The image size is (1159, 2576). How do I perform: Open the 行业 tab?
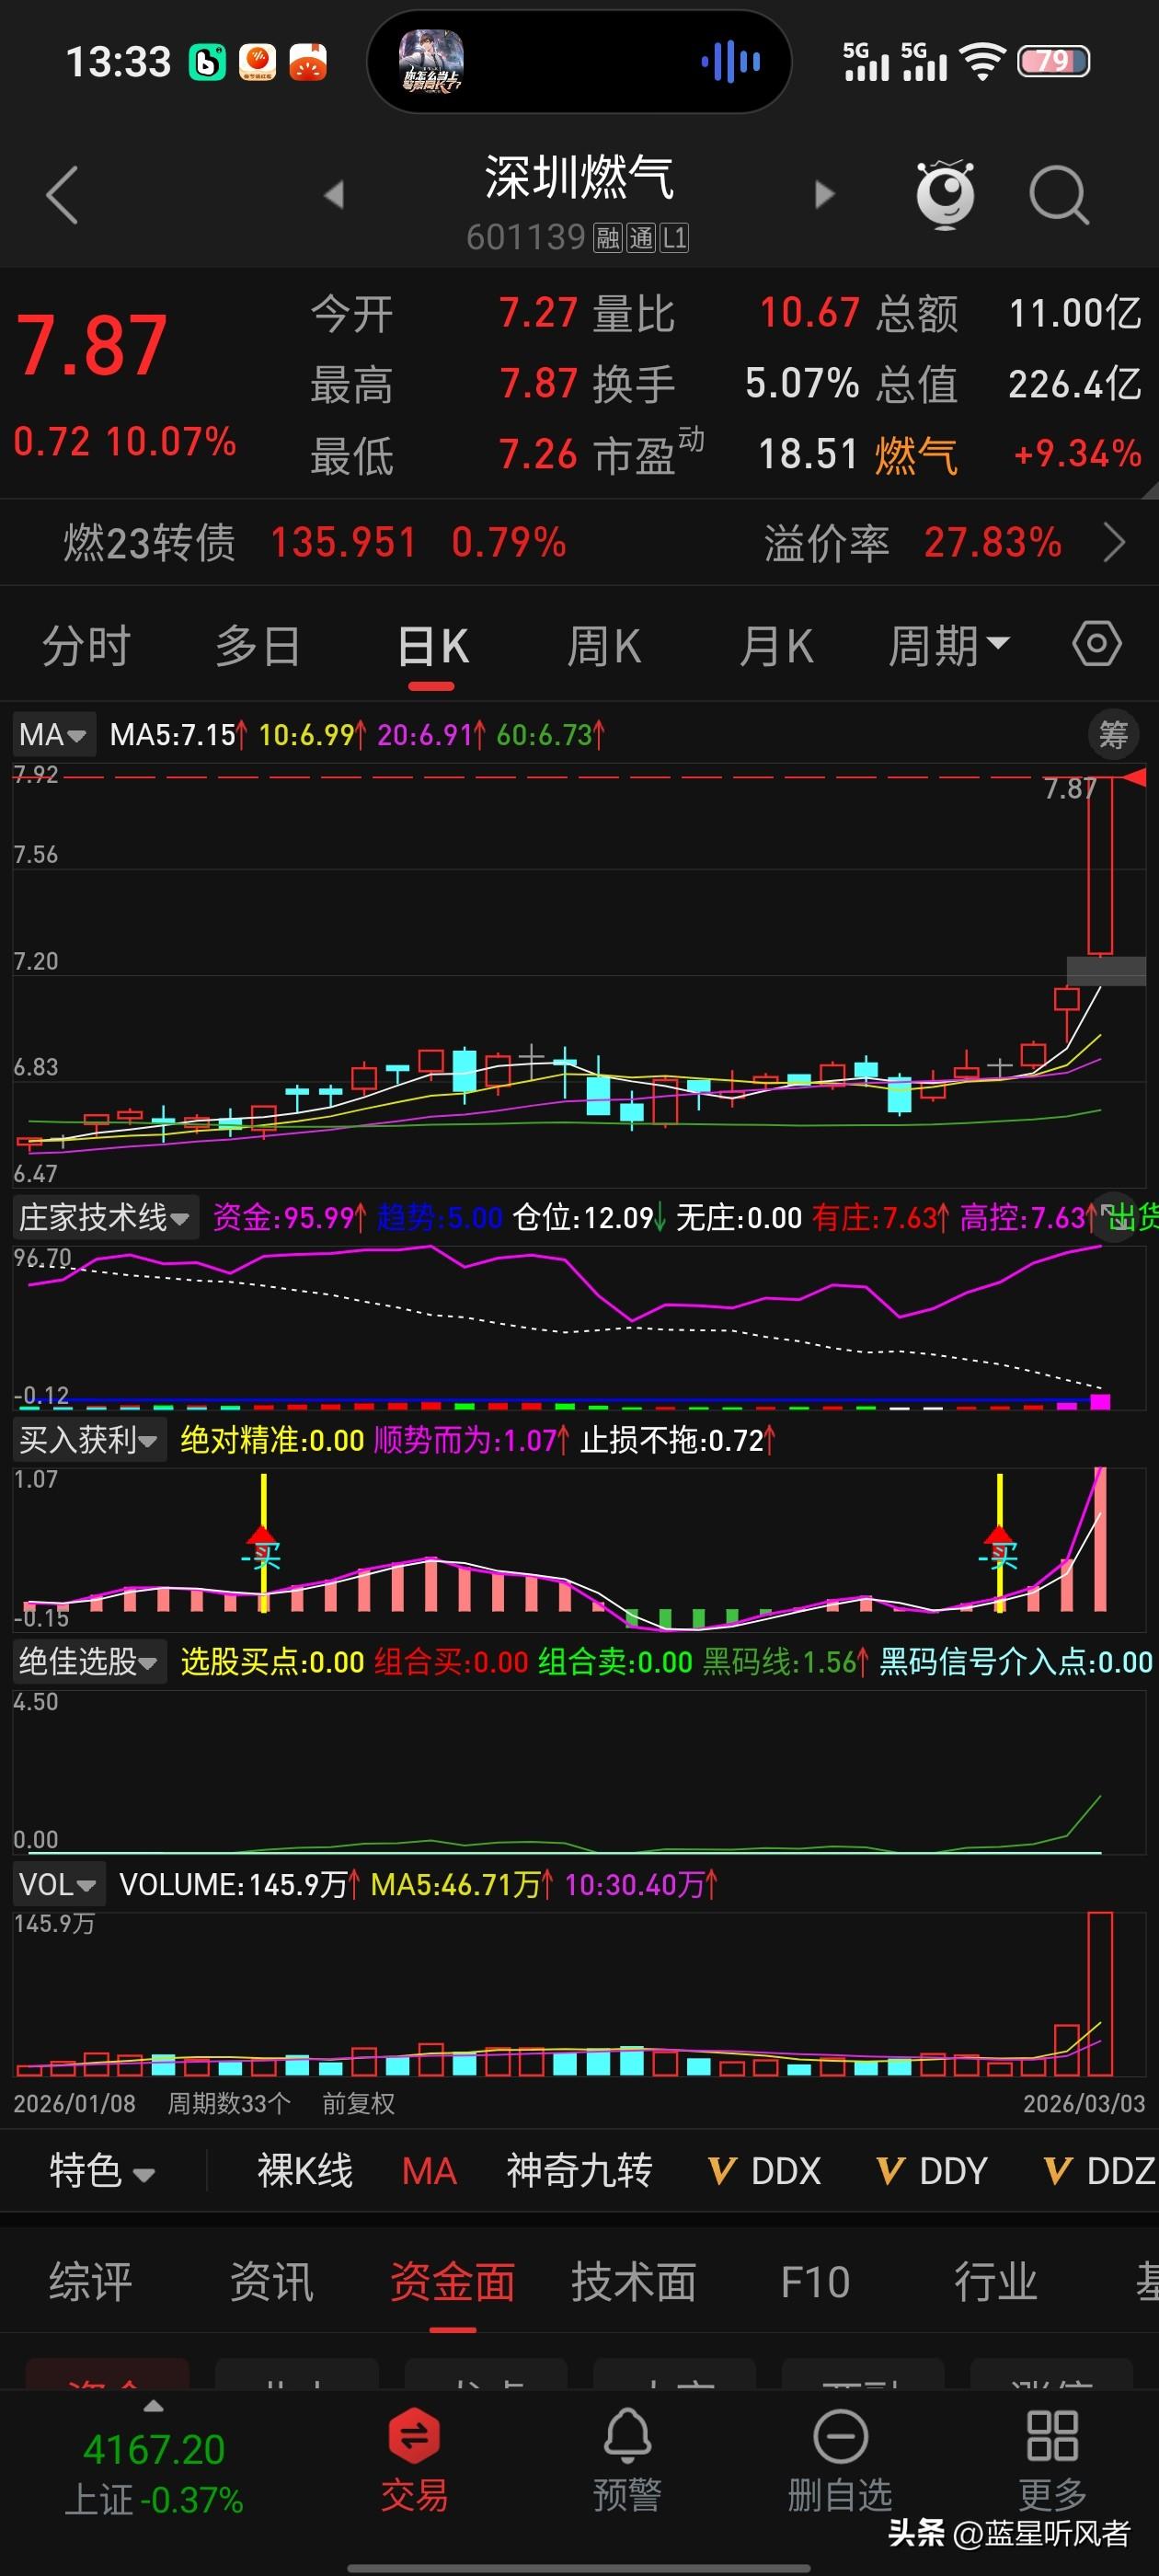coord(995,2282)
